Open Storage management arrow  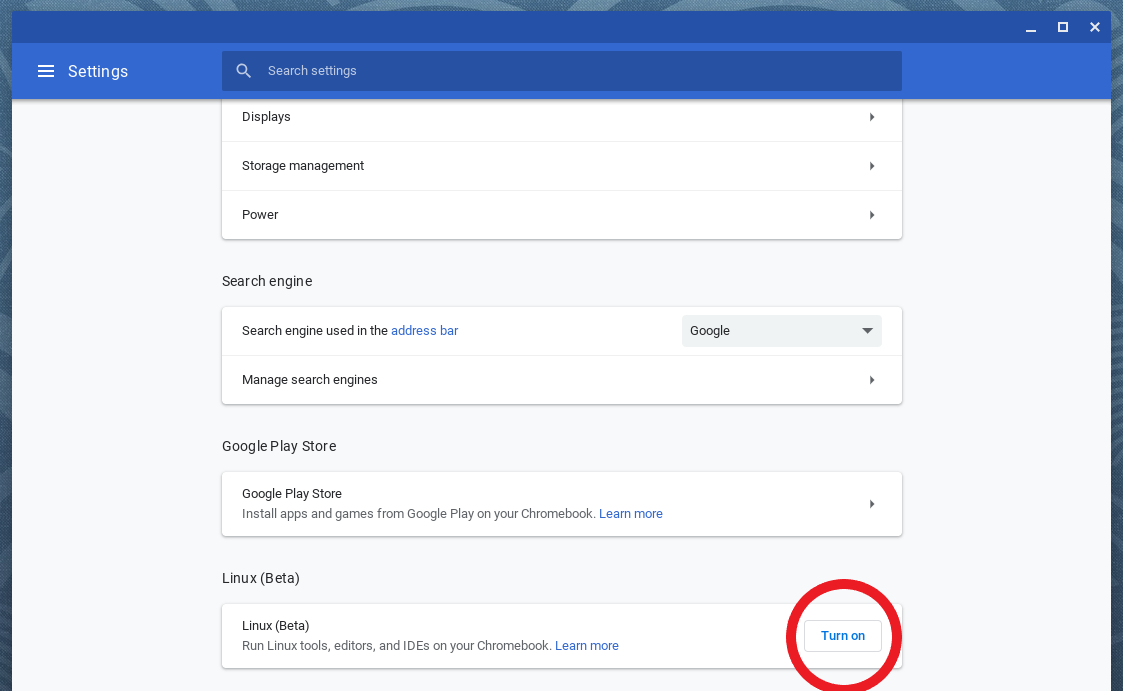872,166
